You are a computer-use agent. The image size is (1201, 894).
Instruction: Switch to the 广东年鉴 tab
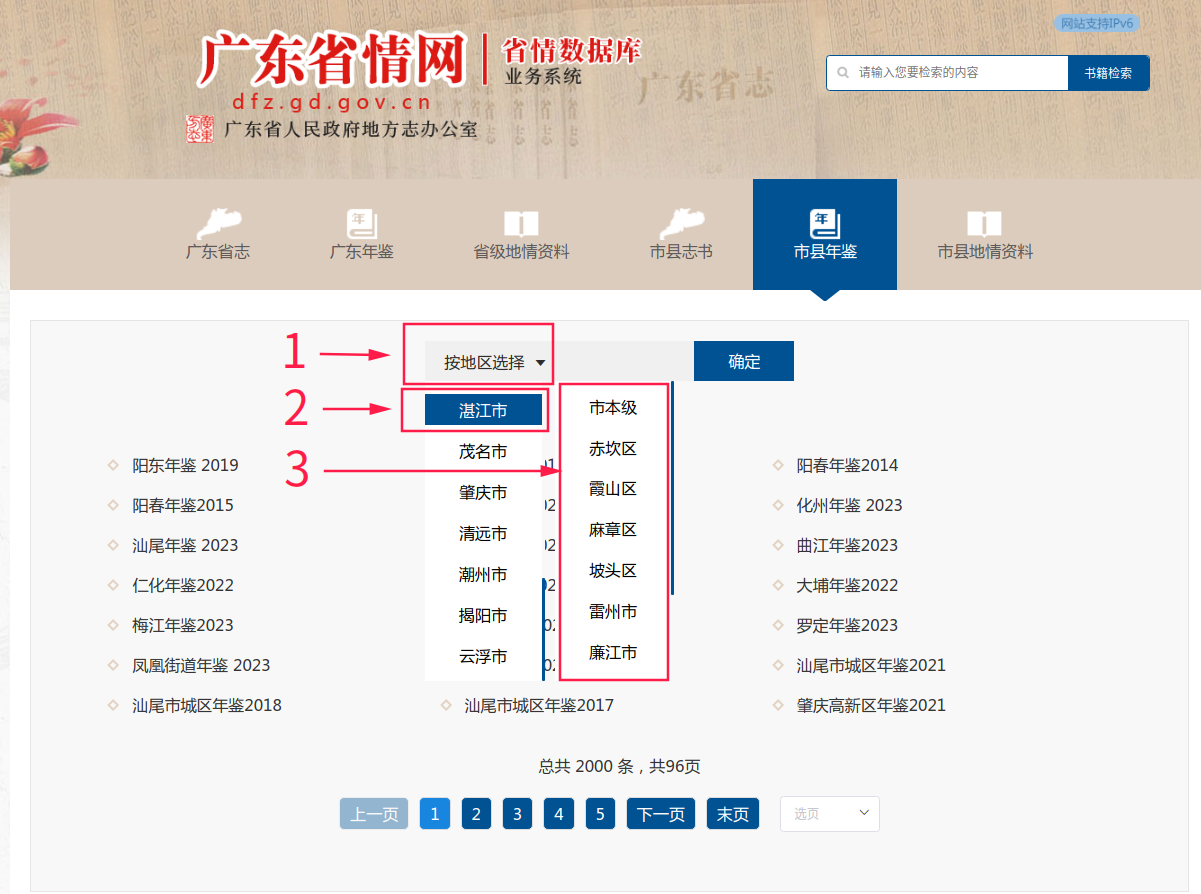[361, 235]
